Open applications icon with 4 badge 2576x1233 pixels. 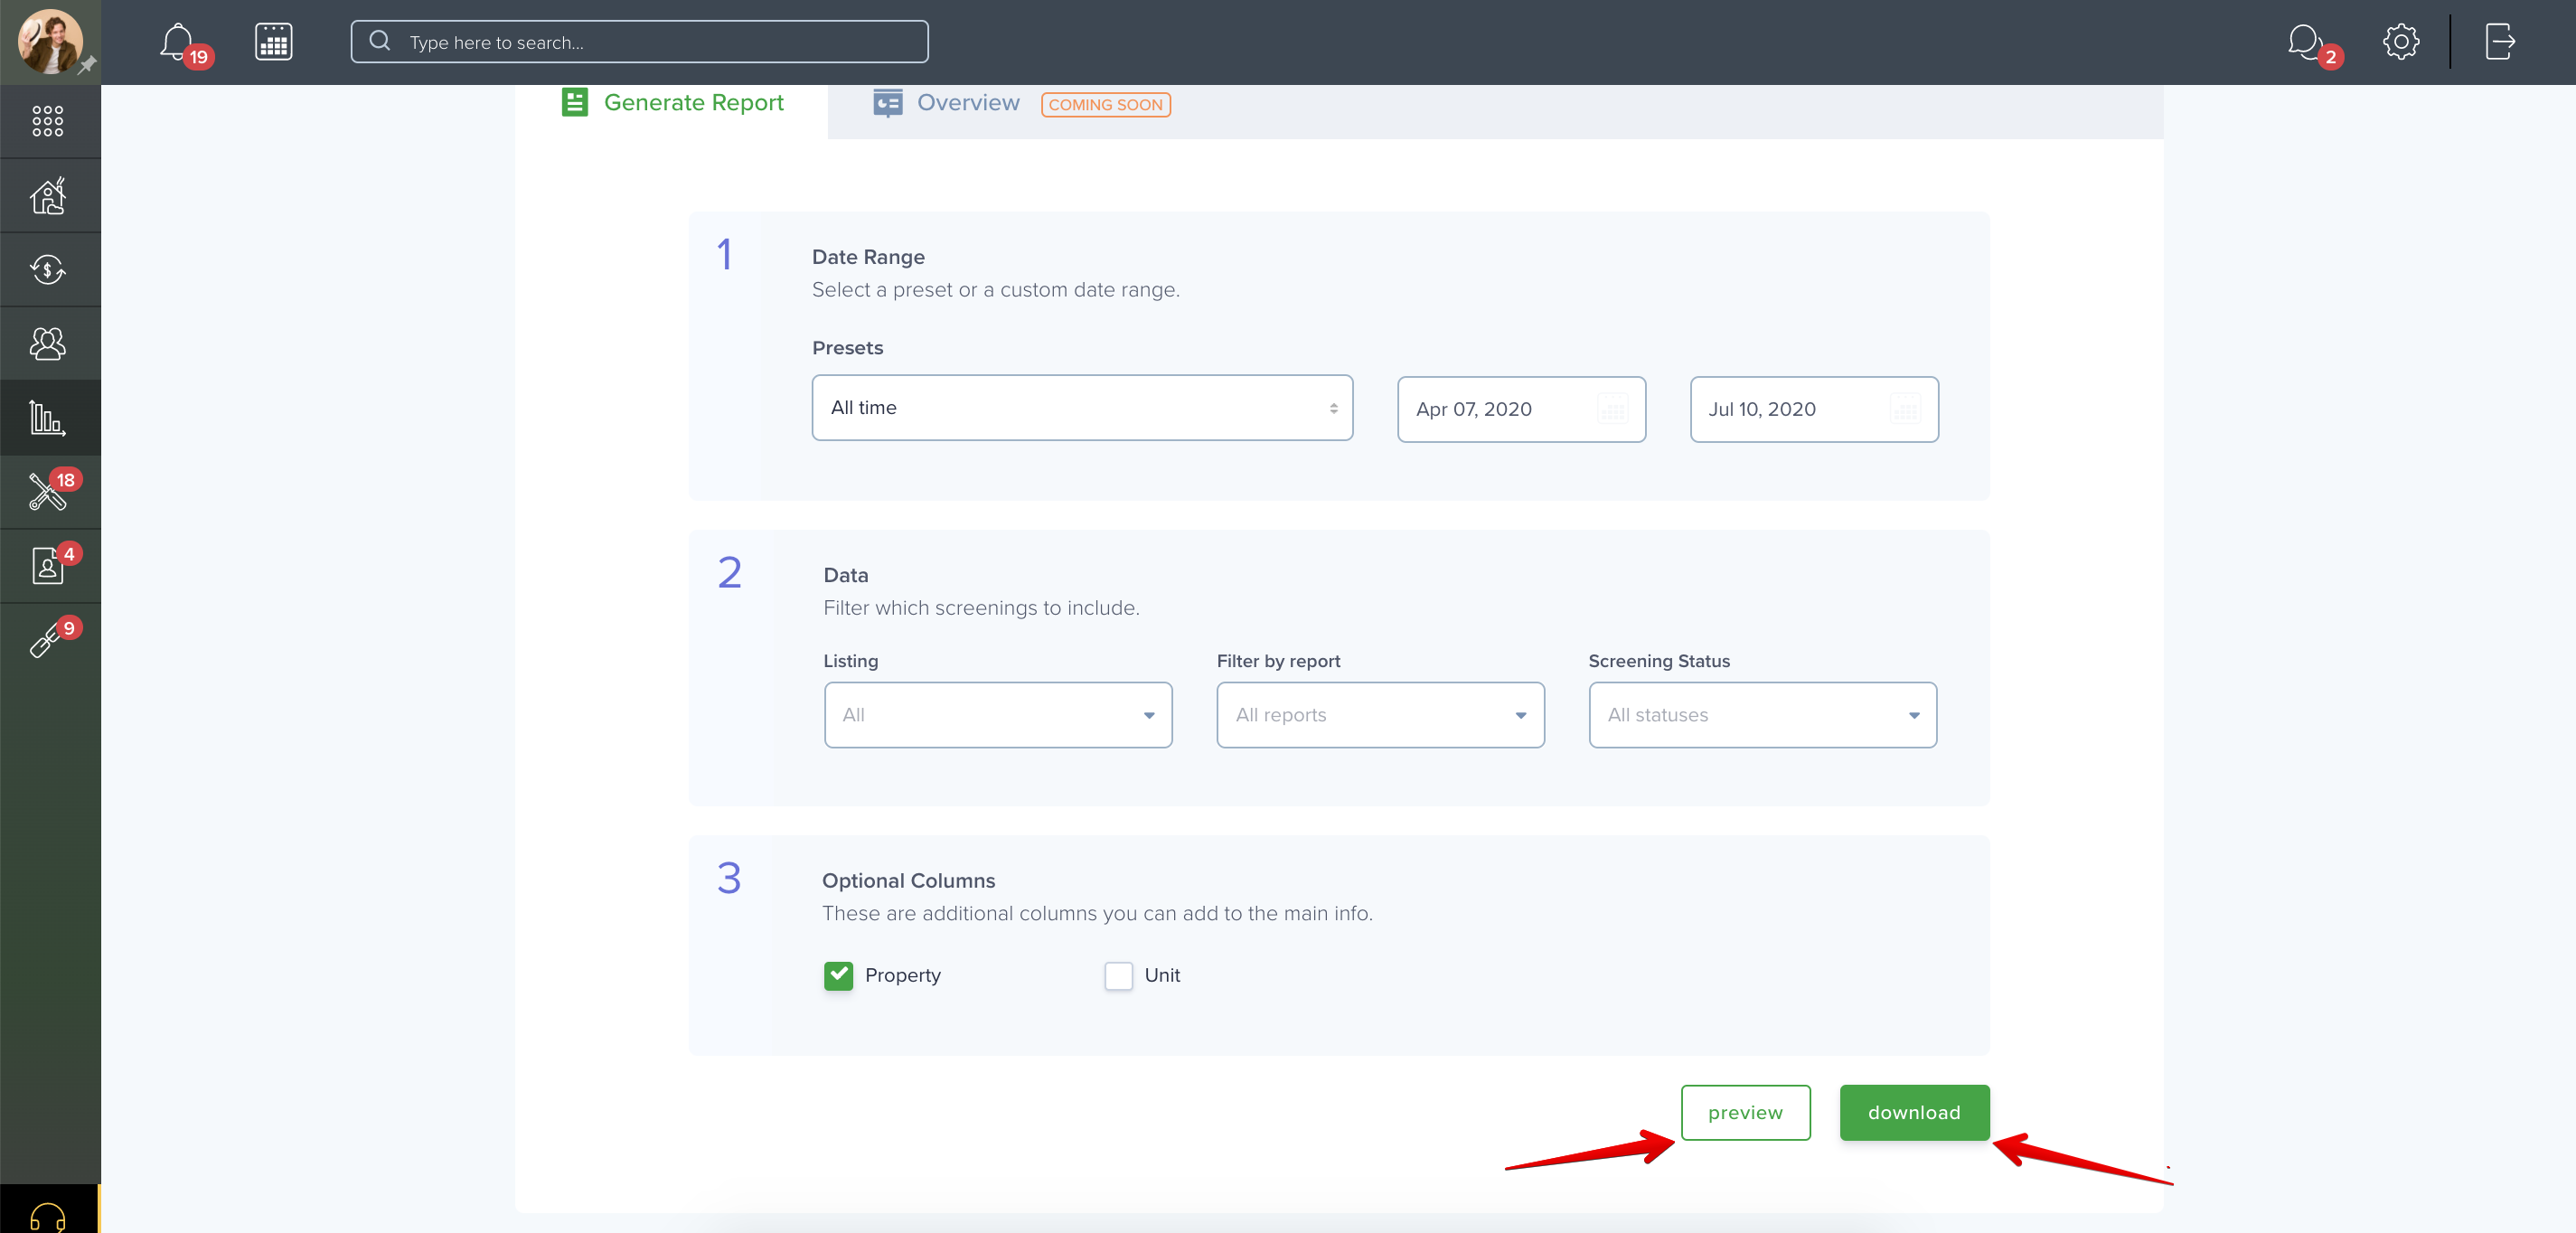point(48,565)
